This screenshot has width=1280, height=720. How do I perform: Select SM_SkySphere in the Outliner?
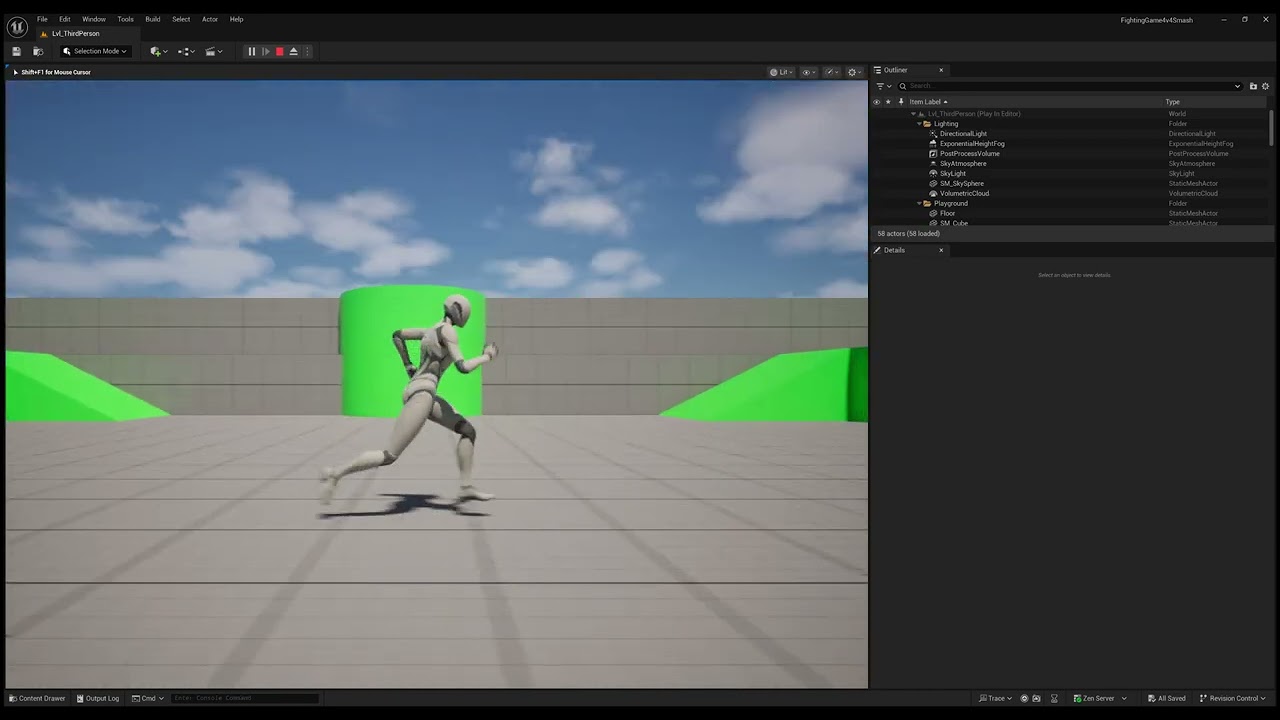[961, 184]
